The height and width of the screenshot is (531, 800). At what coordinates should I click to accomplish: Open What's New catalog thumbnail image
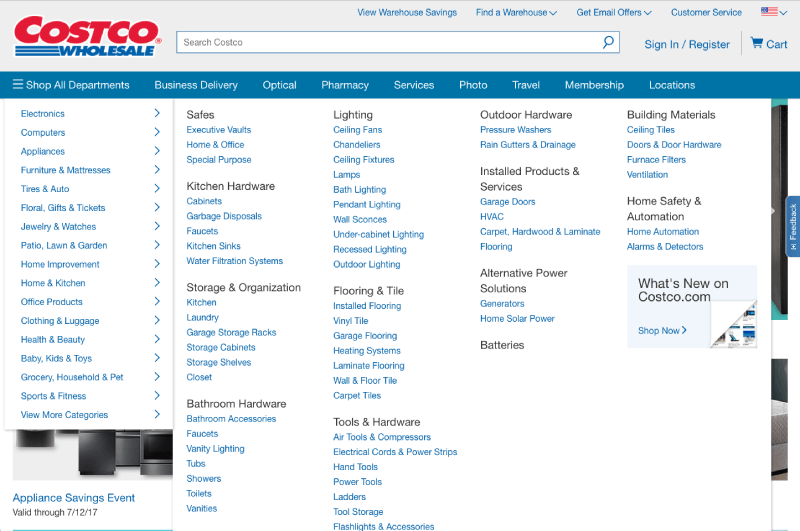tap(734, 324)
